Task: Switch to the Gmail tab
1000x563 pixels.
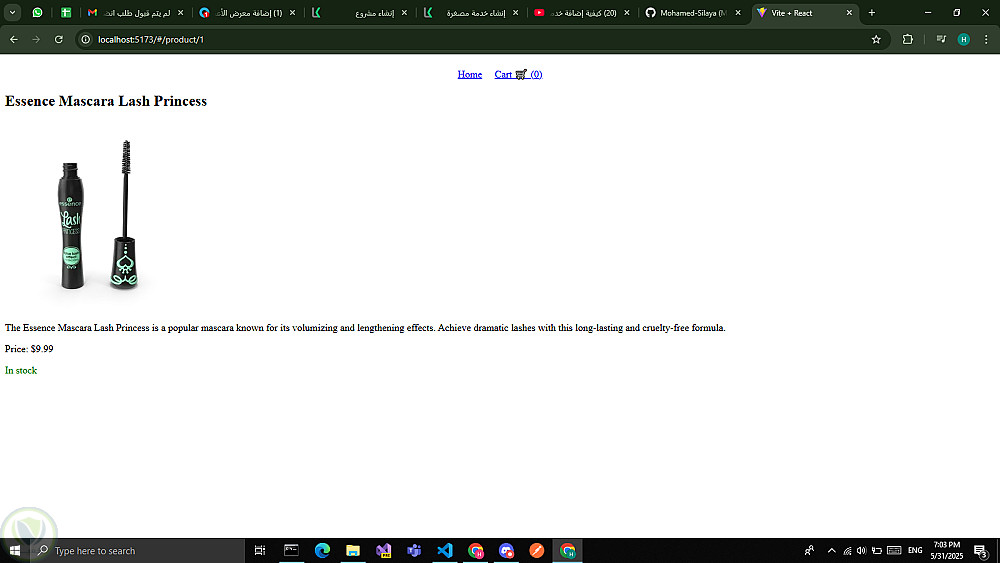Action: click(x=135, y=13)
